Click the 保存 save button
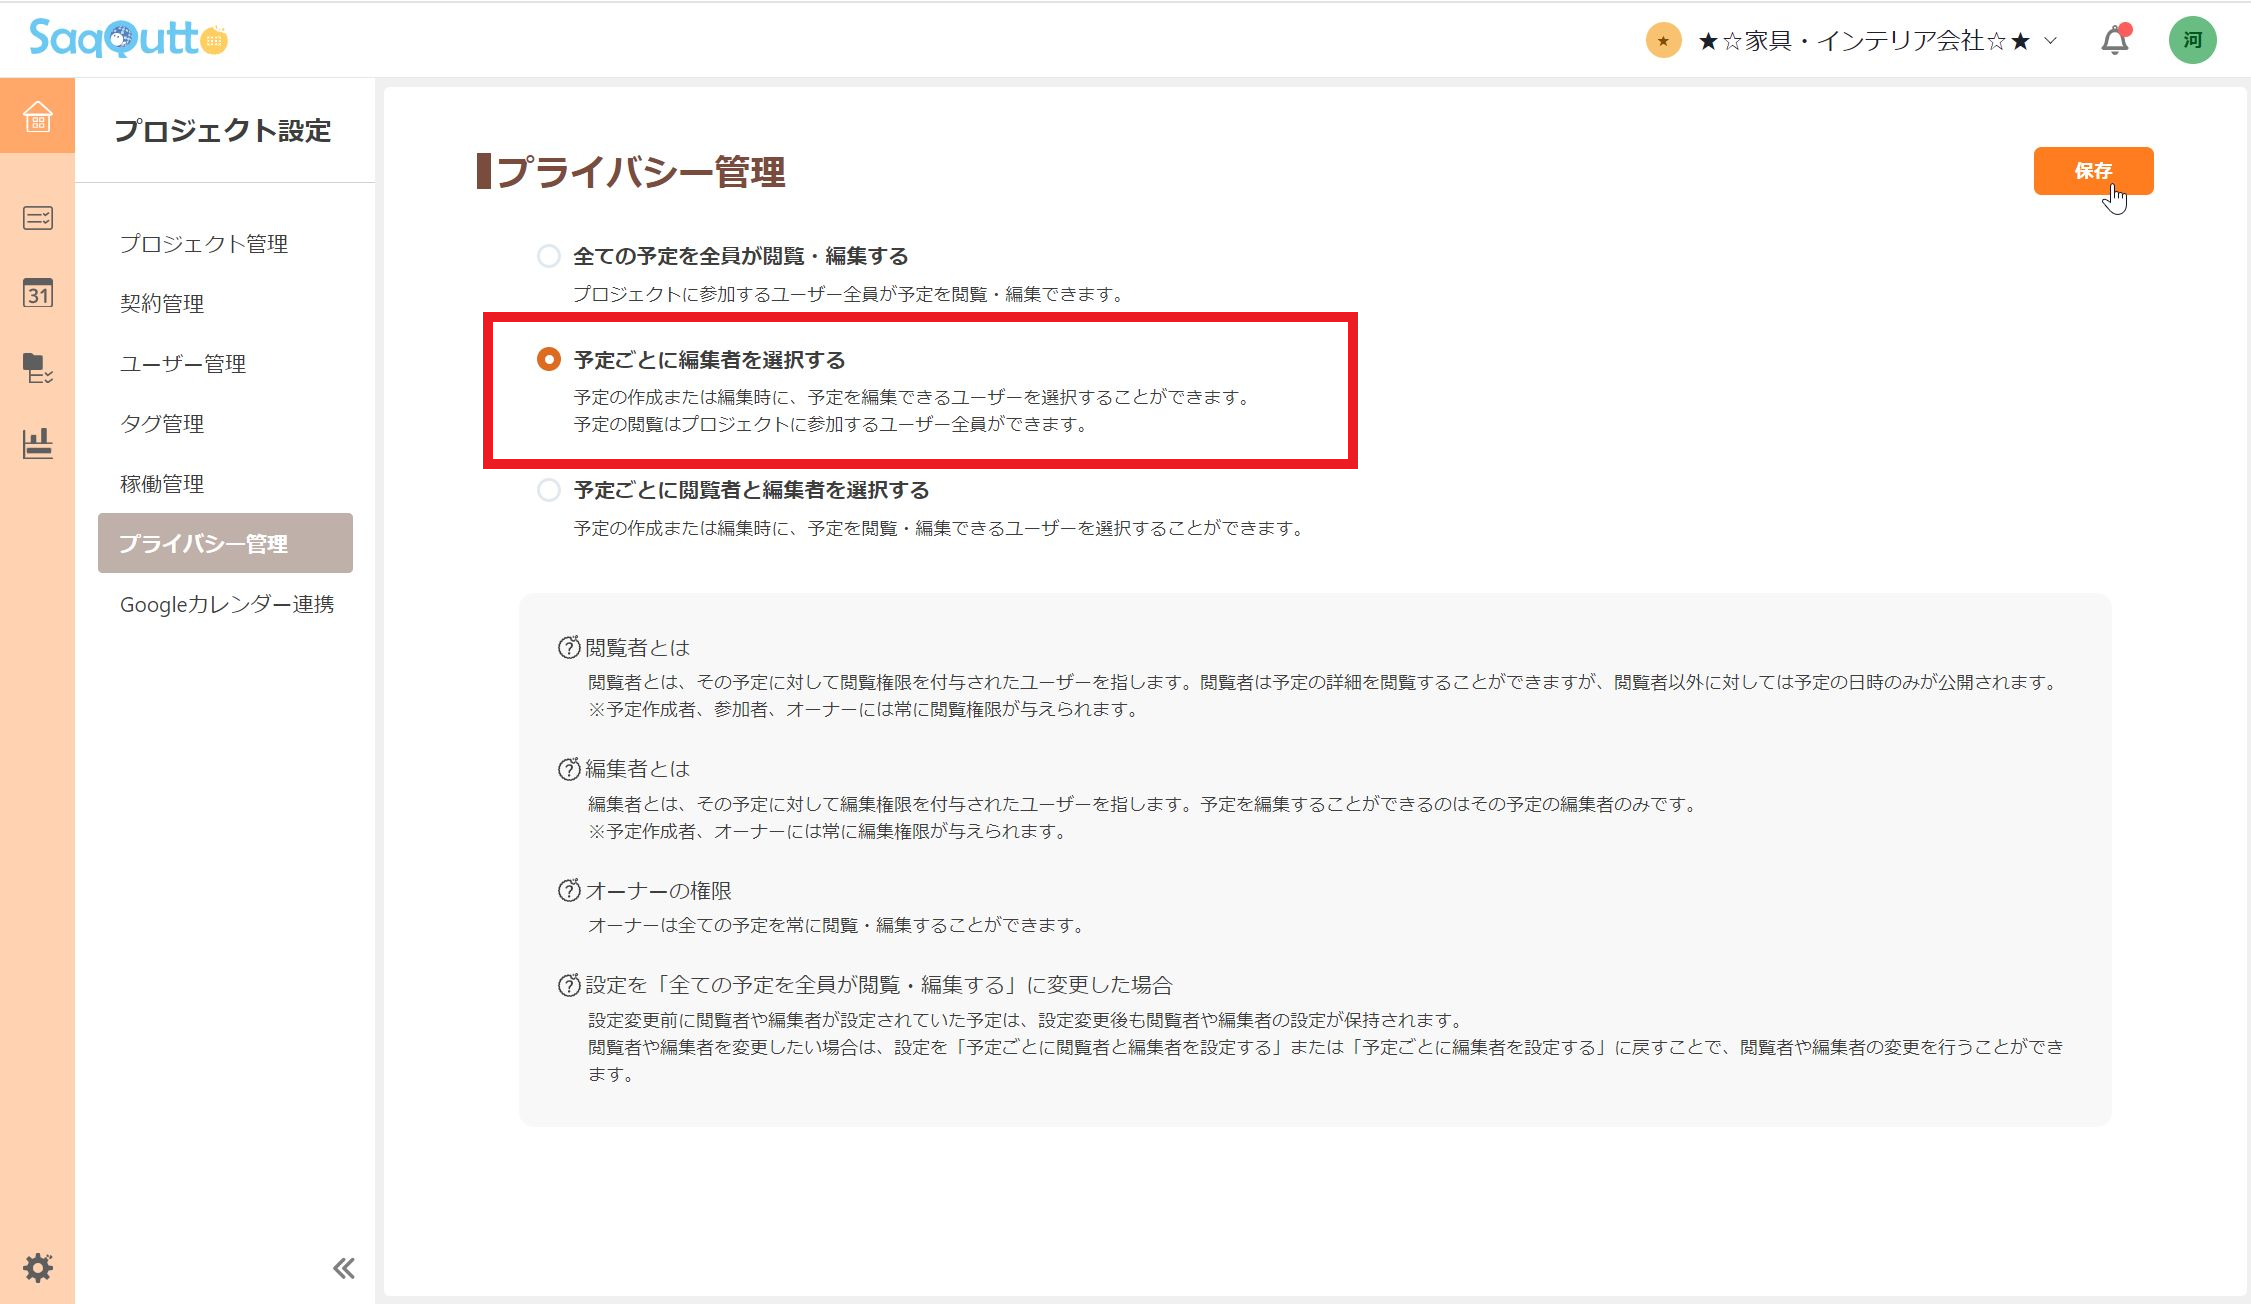Image resolution: width=2251 pixels, height=1304 pixels. pos(2092,170)
